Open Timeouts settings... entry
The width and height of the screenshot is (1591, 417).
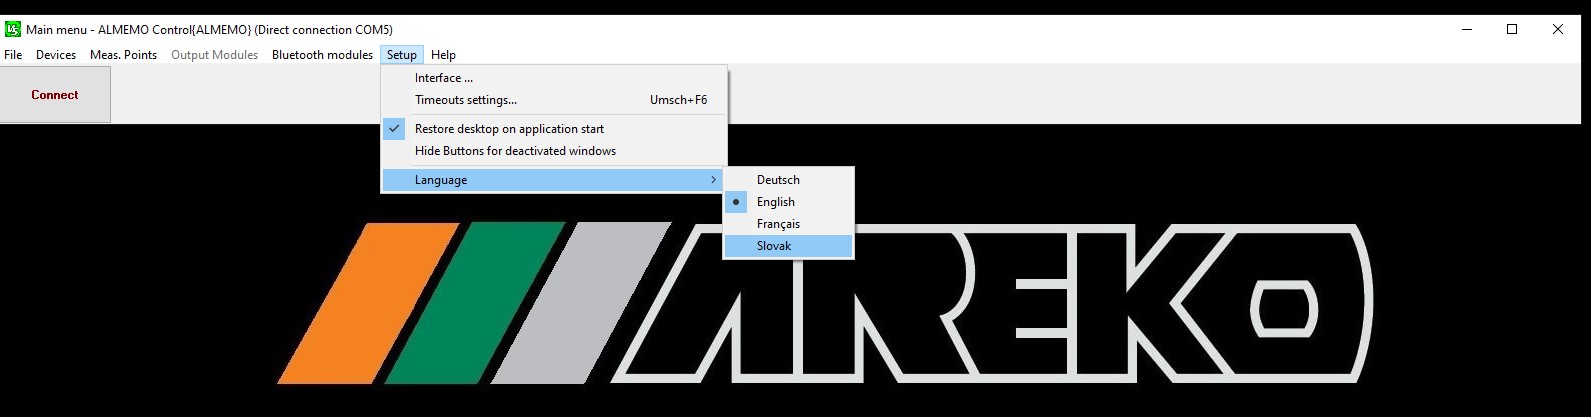(554, 100)
